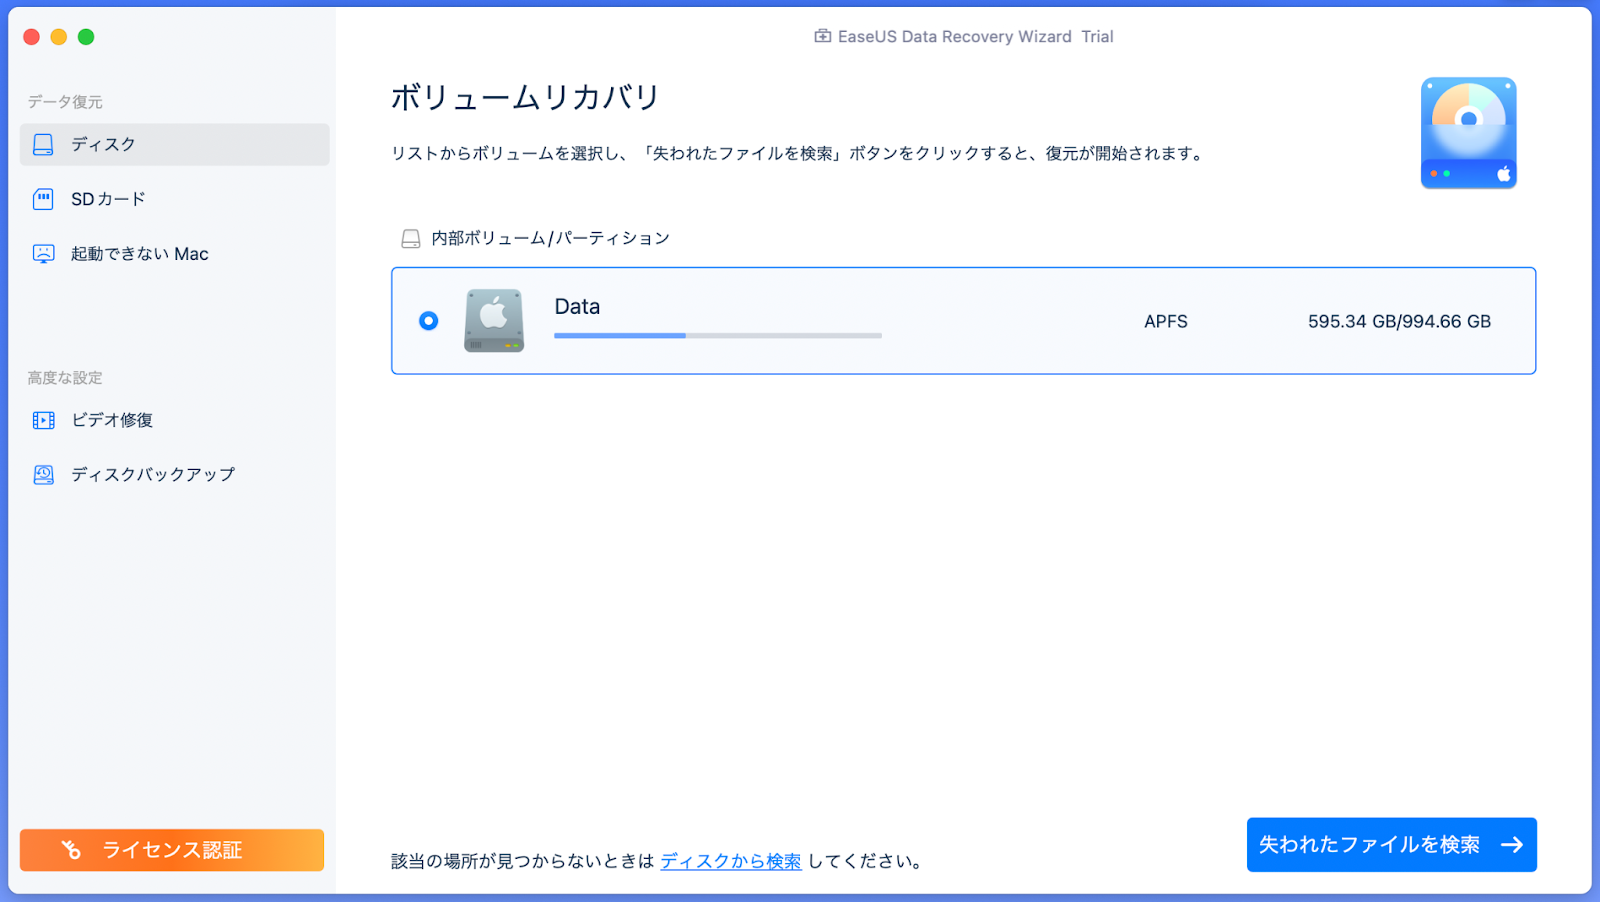Close the window with red button

click(x=31, y=37)
